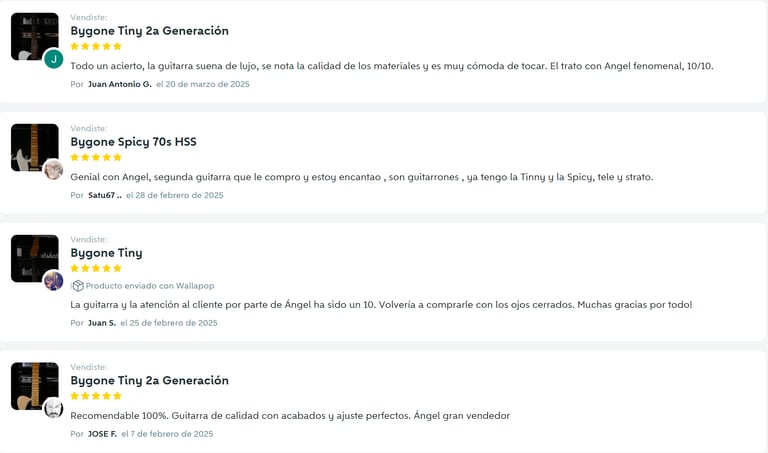Visit reviewer Juan S.'s profile name

point(101,323)
